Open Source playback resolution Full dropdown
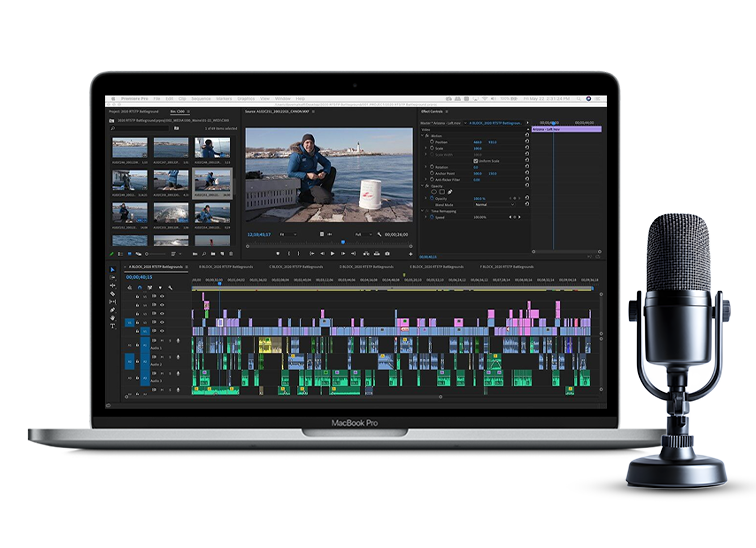 click(364, 234)
